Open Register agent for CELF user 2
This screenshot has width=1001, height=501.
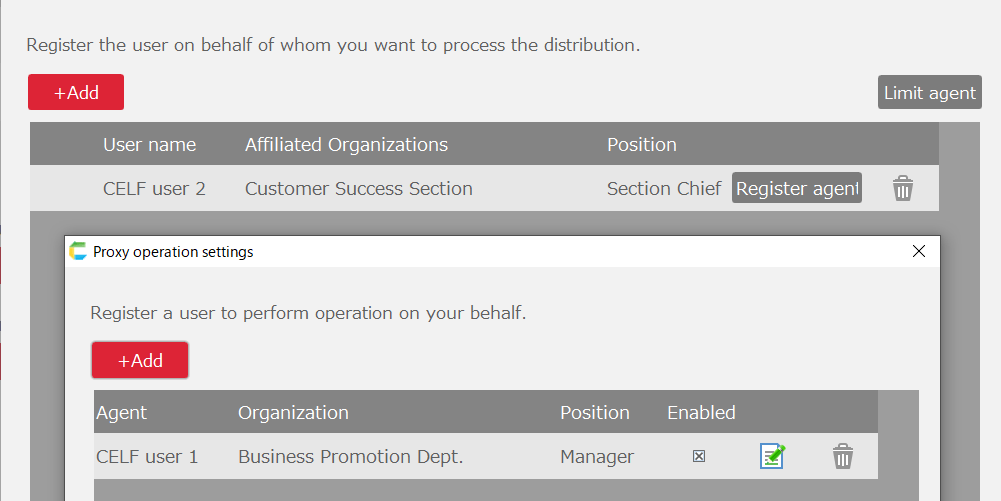click(797, 188)
